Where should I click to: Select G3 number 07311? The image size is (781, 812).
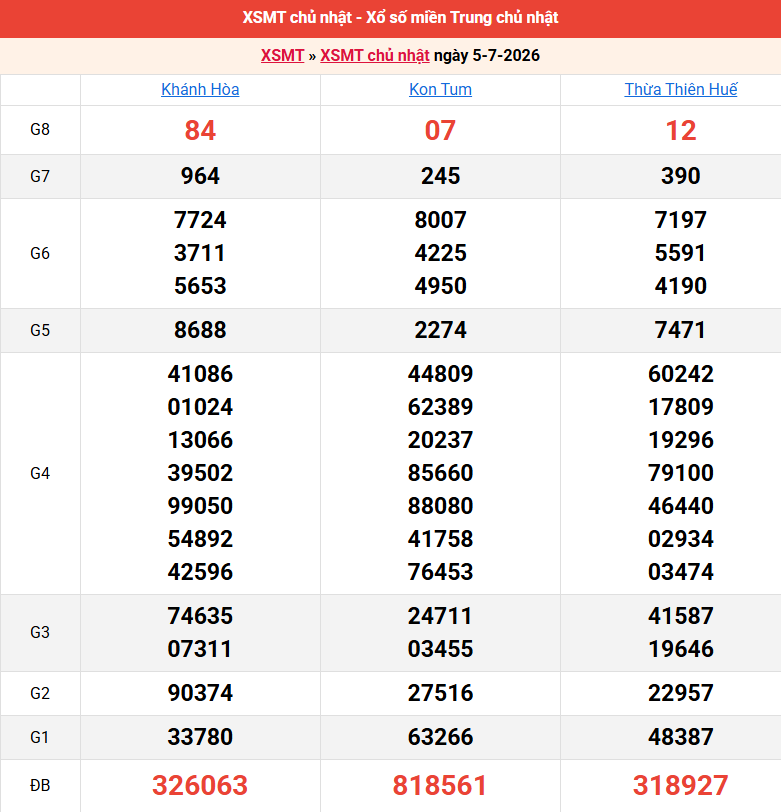pos(200,649)
